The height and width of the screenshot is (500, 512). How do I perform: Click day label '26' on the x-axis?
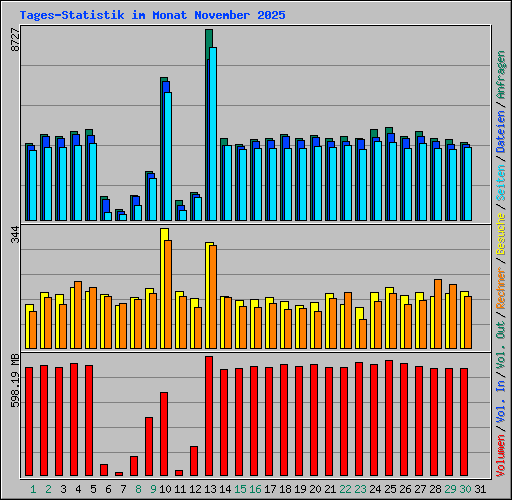point(405,489)
